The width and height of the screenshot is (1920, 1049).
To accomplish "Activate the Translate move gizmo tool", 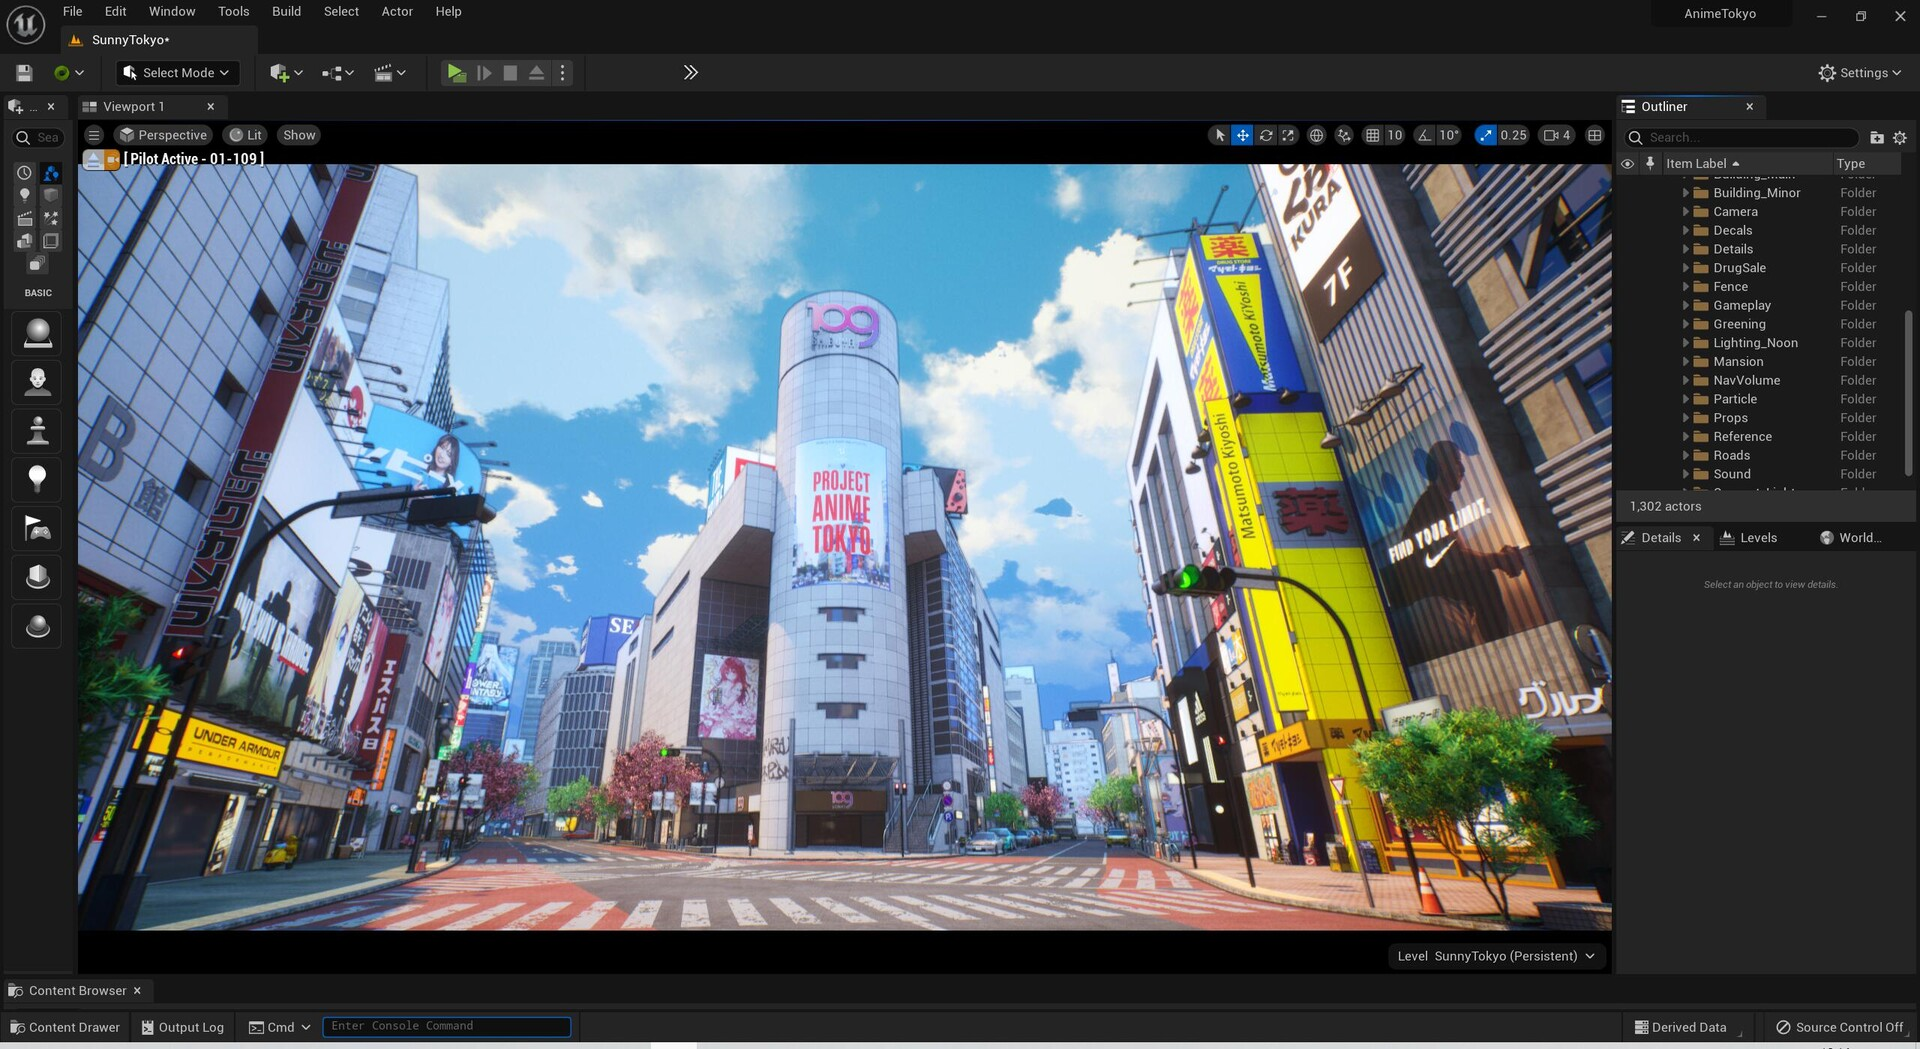I will pos(1242,135).
